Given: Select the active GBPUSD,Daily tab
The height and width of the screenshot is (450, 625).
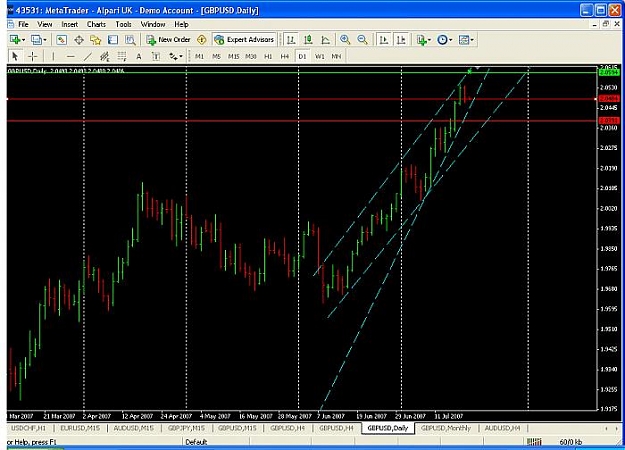Looking at the screenshot, I should click(x=388, y=428).
